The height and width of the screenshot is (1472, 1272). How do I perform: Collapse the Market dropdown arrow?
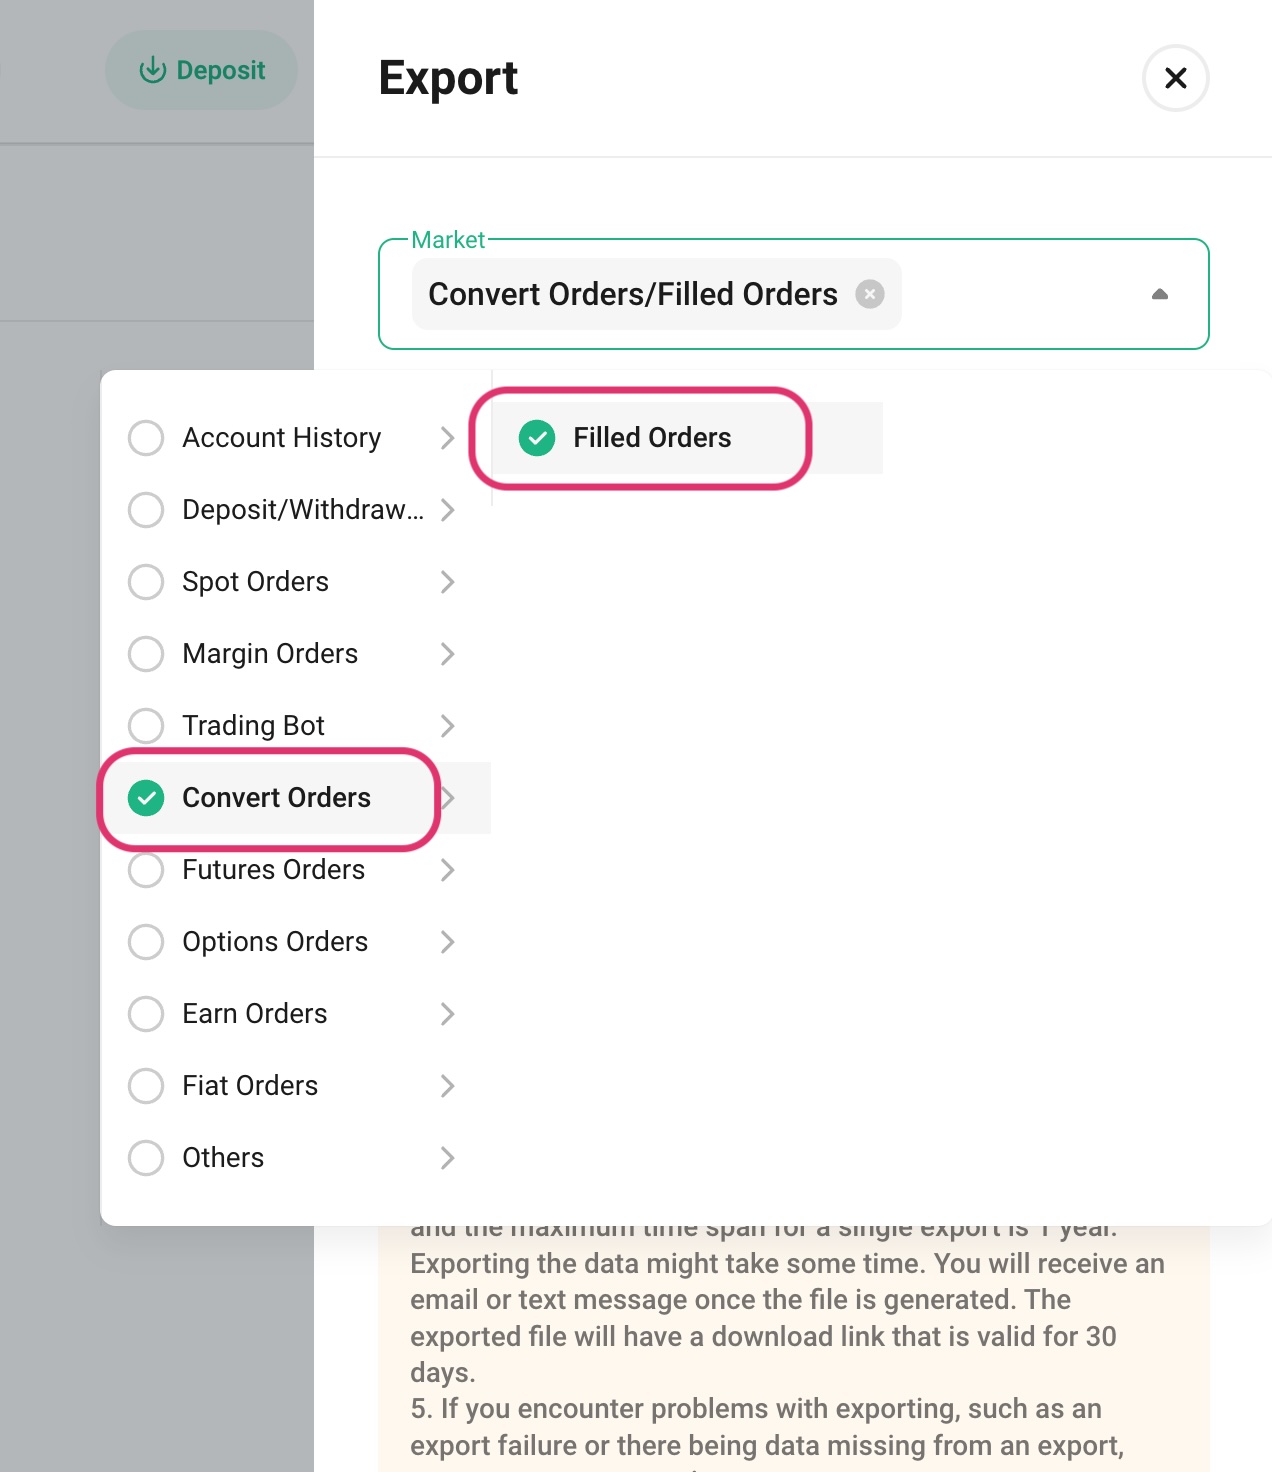click(1160, 294)
